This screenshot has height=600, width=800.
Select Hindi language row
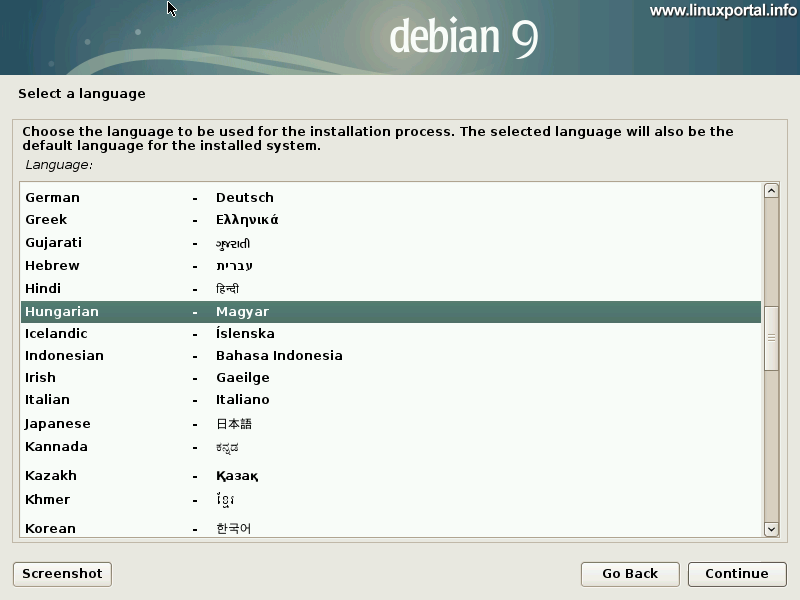click(391, 289)
